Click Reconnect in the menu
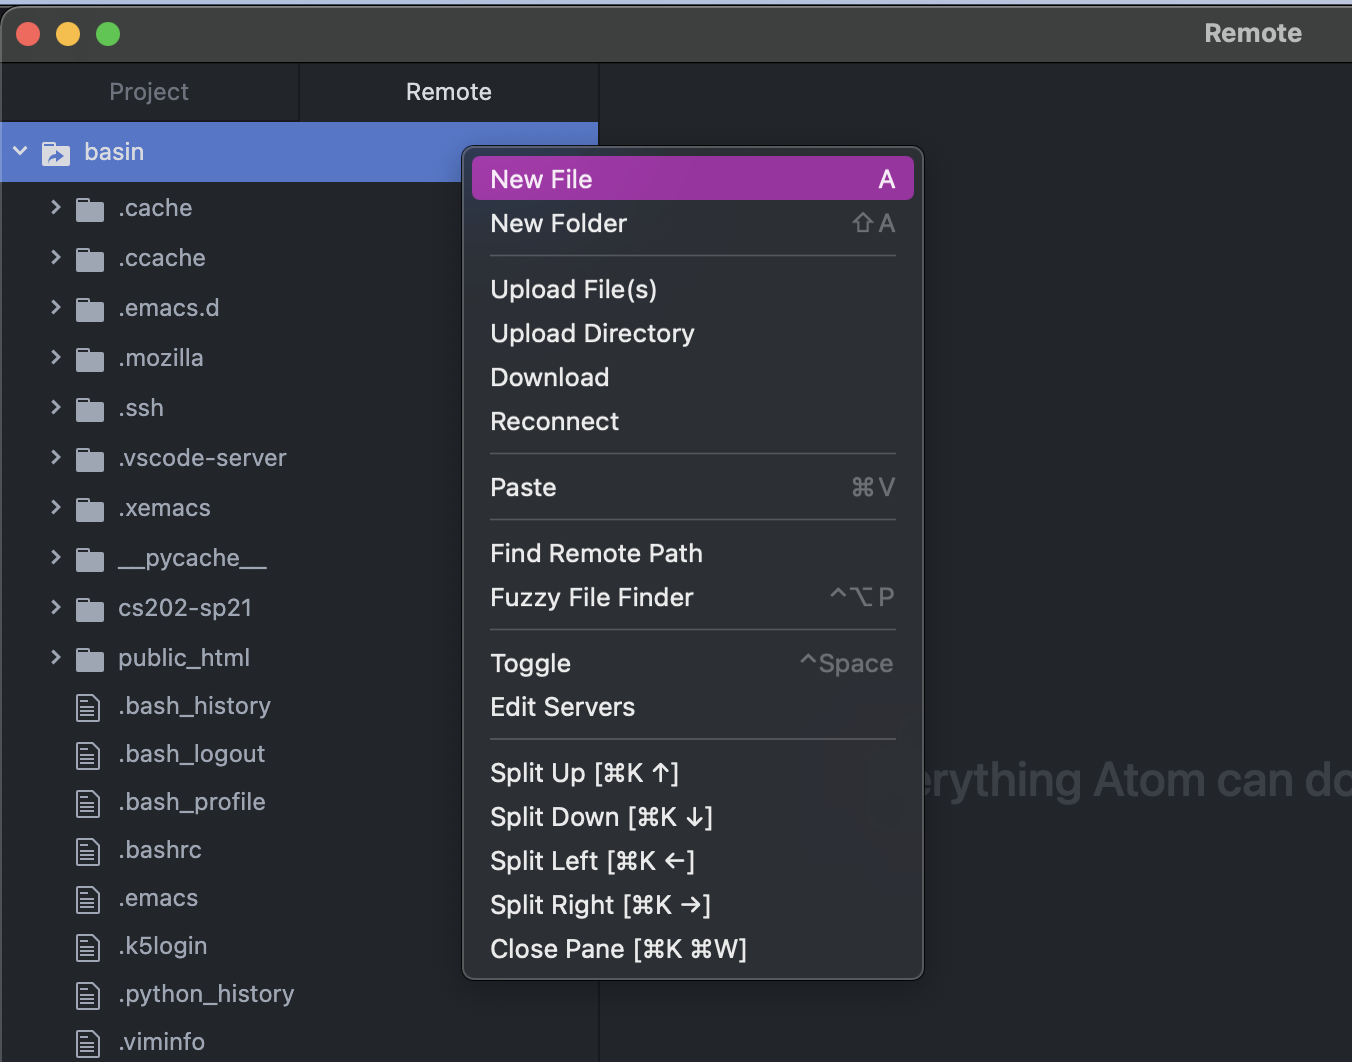The height and width of the screenshot is (1062, 1352). pos(554,421)
